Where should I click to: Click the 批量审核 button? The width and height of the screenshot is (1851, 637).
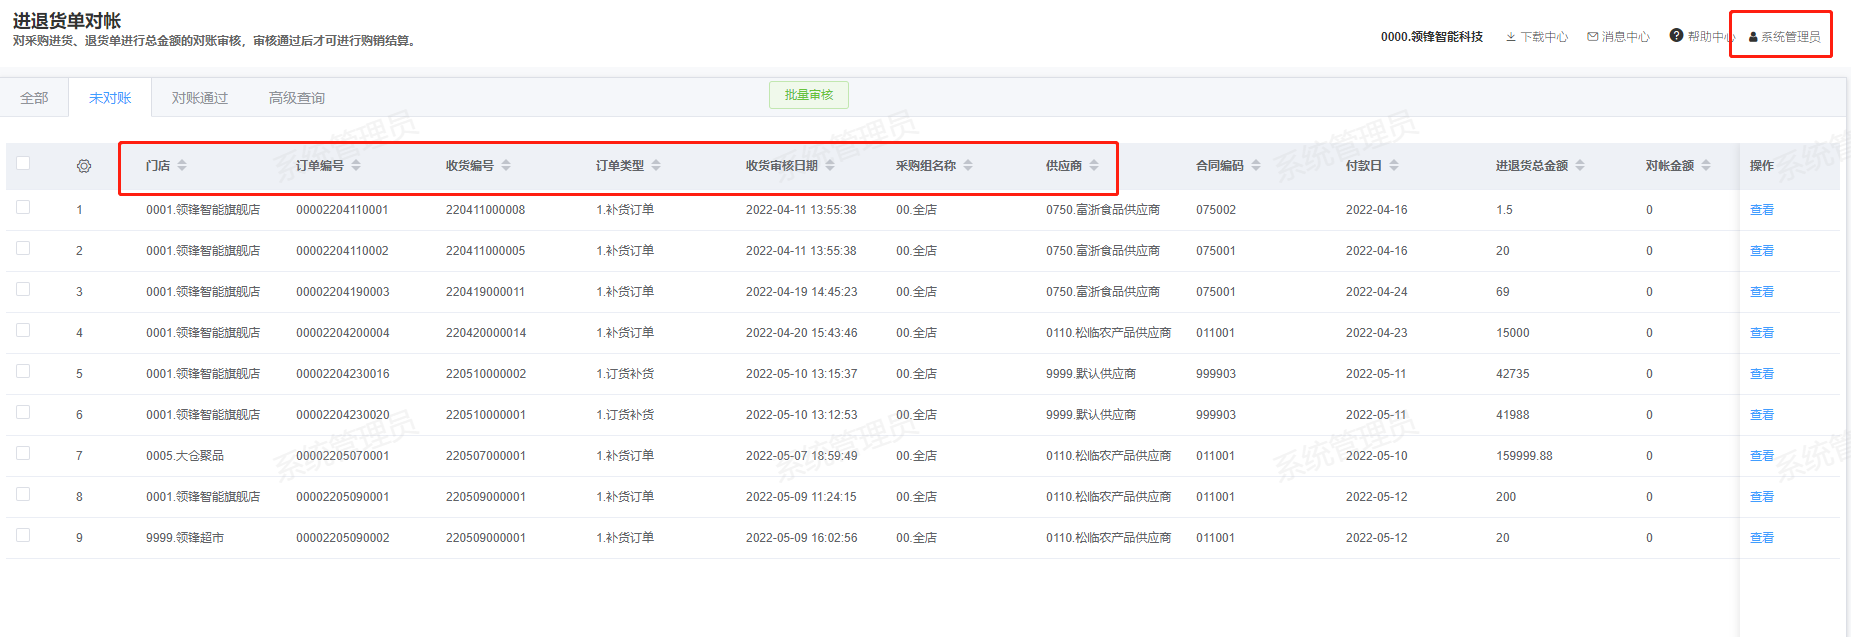[808, 95]
